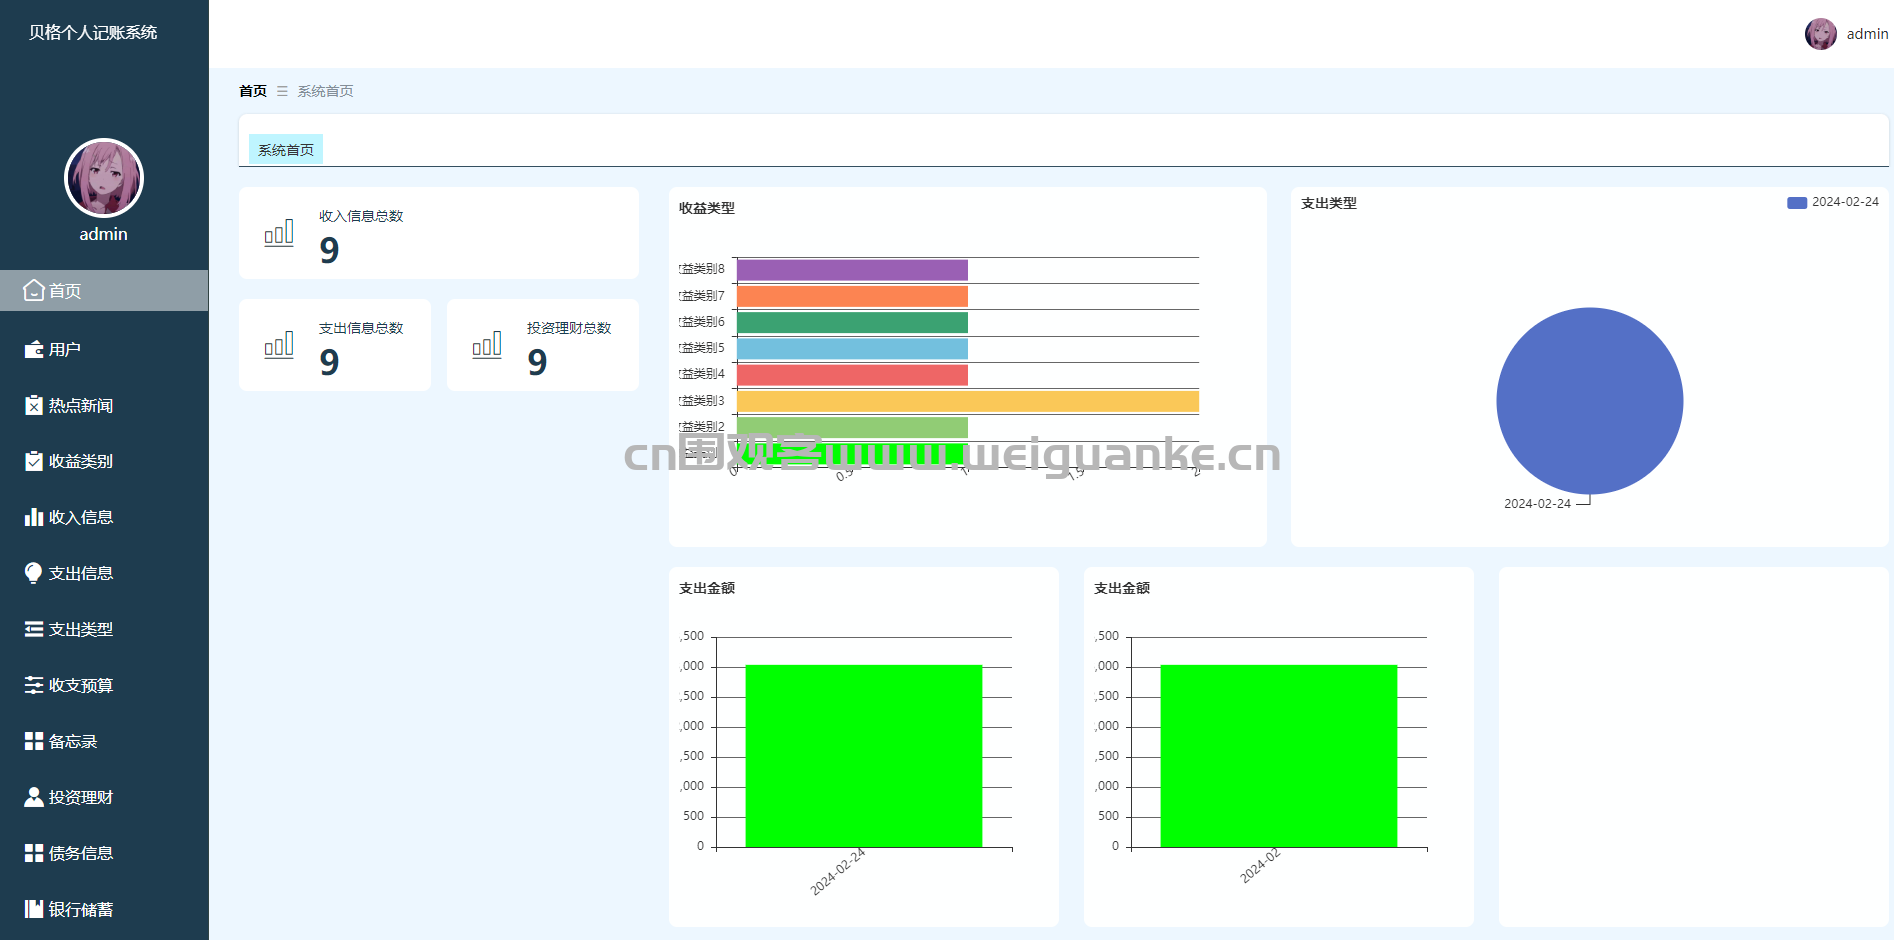Open 债务信息 grid icon
This screenshot has height=940, width=1894.
tap(34, 853)
